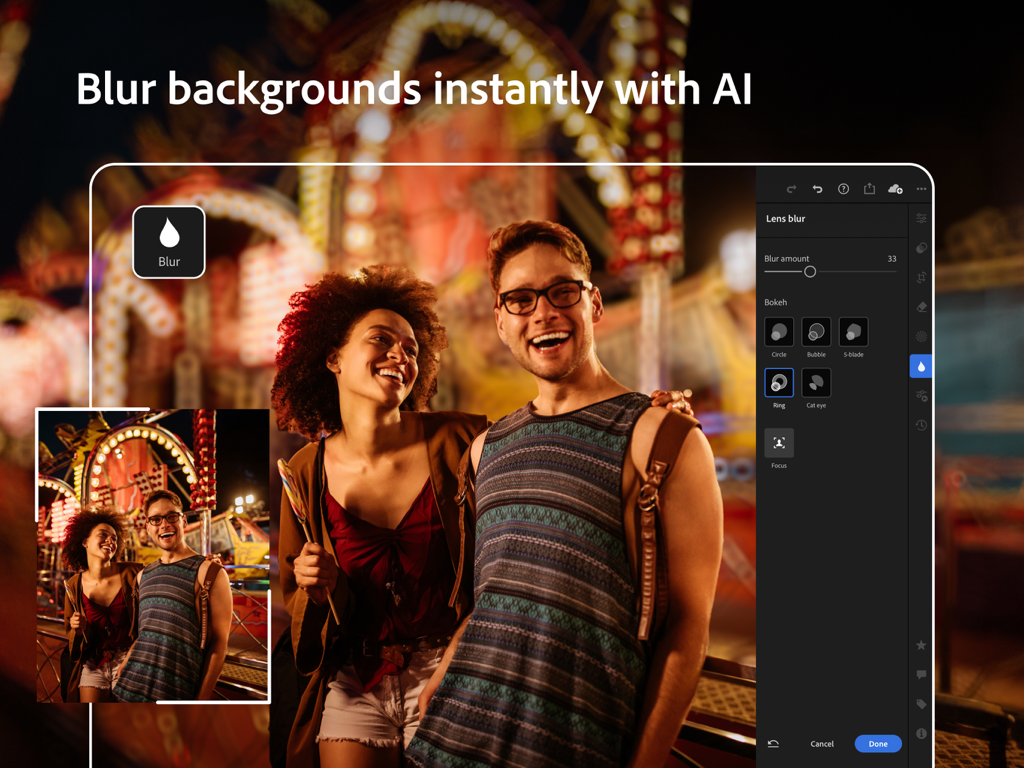Open the Comments panel icon

(920, 673)
